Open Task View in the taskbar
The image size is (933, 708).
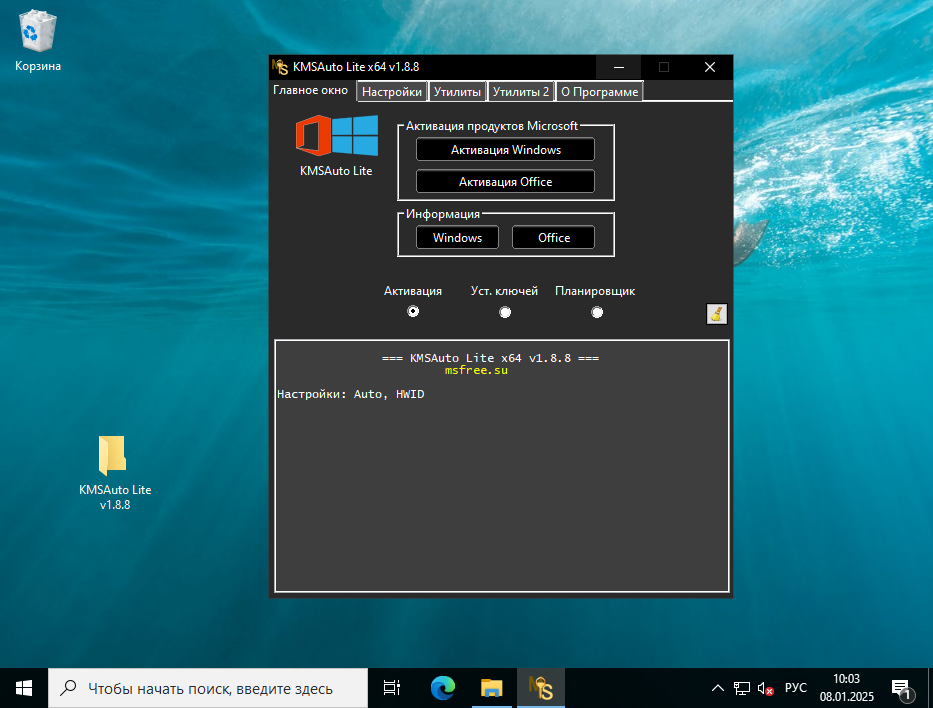[x=390, y=688]
